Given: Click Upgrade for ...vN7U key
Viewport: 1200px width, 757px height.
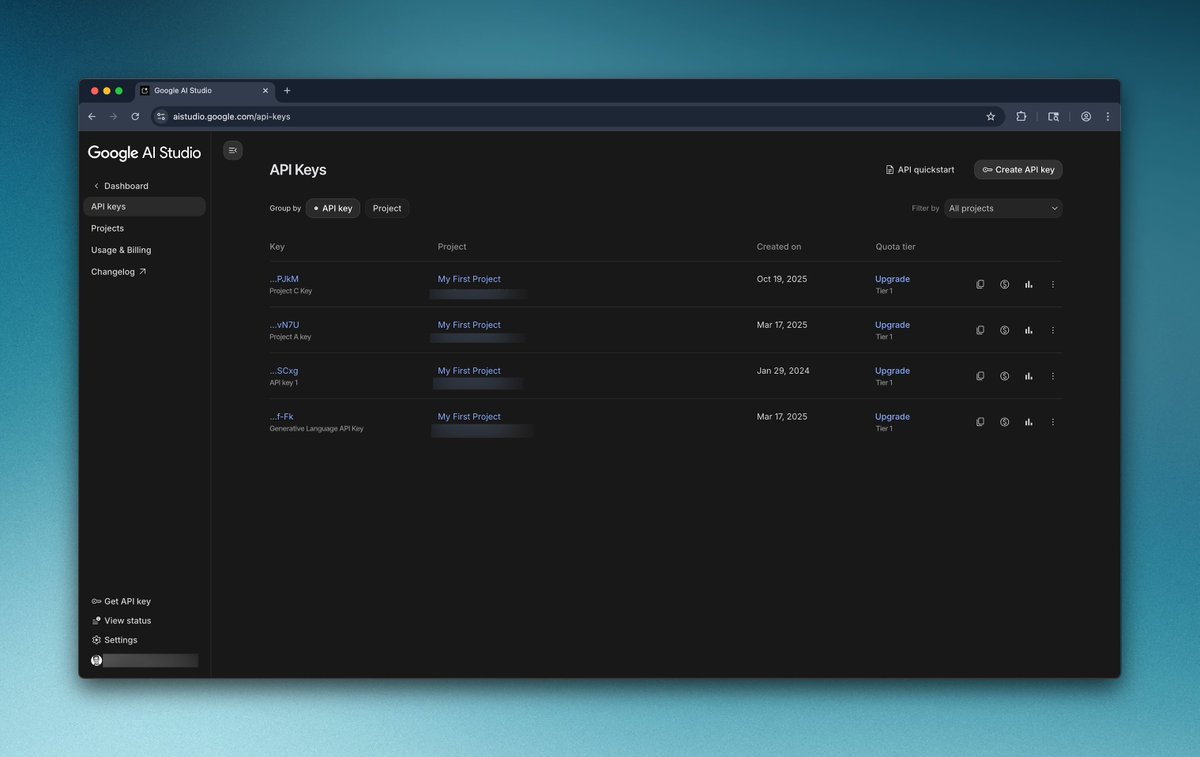Looking at the screenshot, I should 892,325.
